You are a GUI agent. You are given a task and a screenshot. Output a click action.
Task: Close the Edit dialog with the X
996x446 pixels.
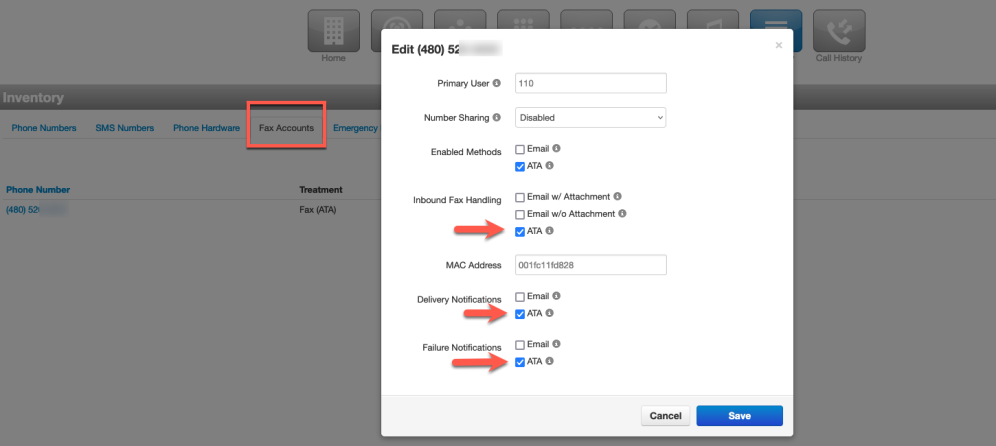[779, 46]
